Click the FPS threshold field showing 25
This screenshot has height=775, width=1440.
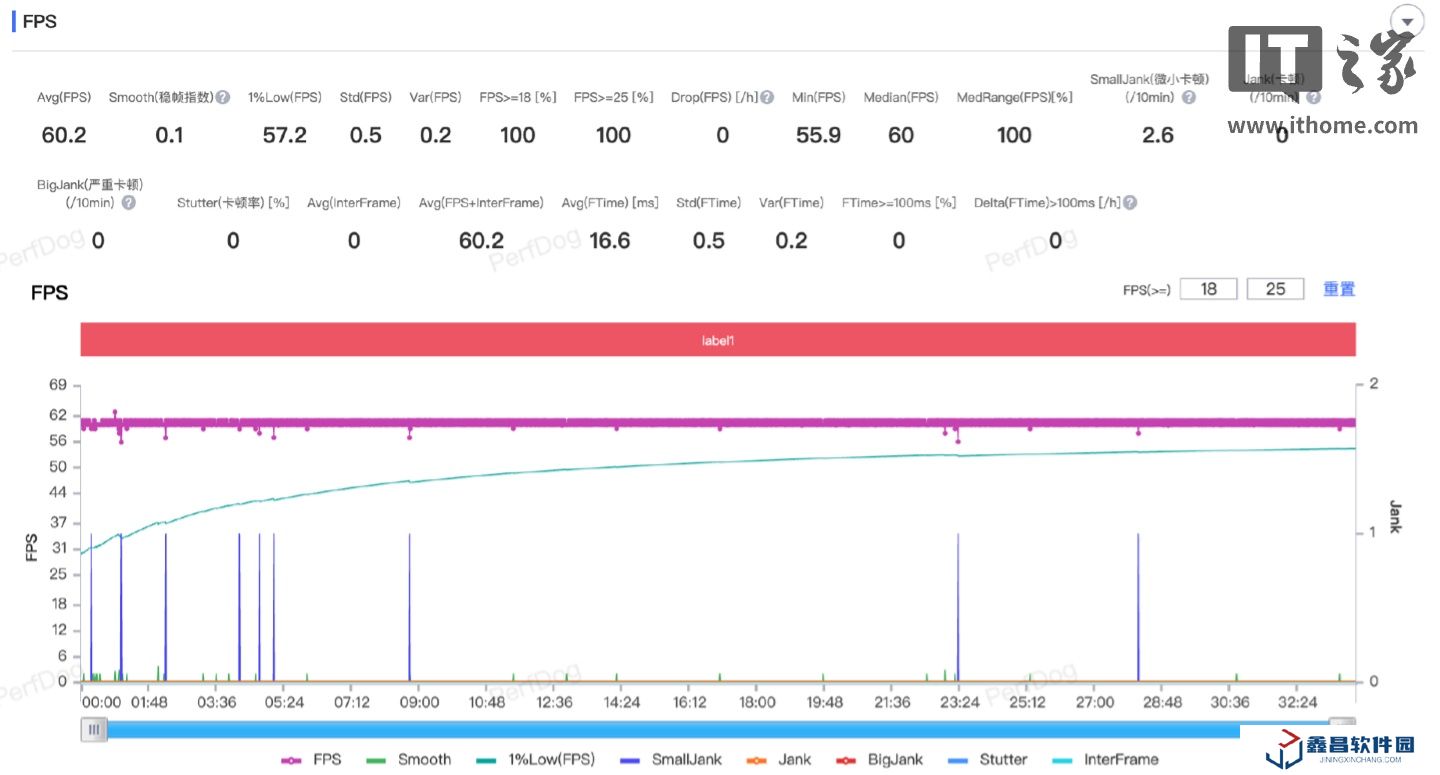coord(1275,289)
